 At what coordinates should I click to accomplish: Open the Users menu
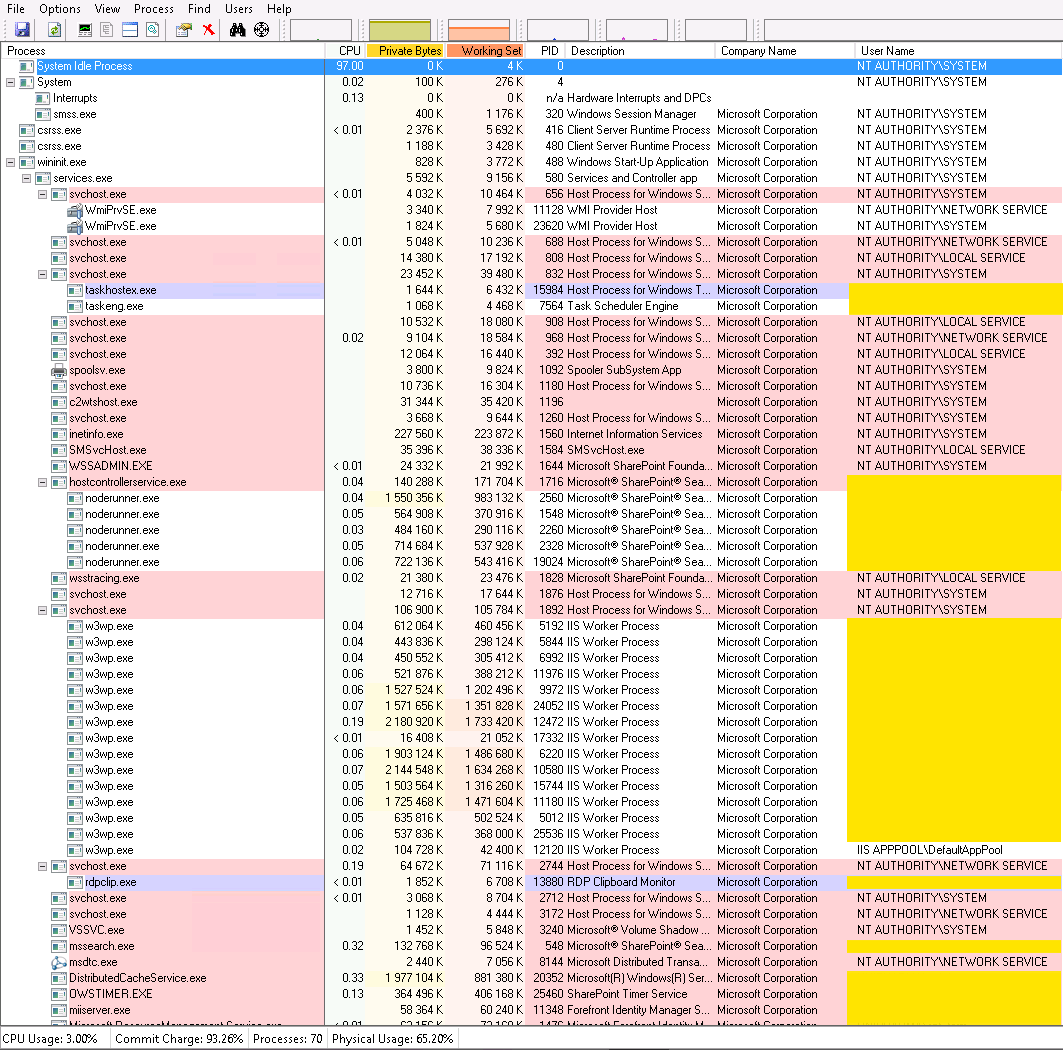click(x=239, y=9)
